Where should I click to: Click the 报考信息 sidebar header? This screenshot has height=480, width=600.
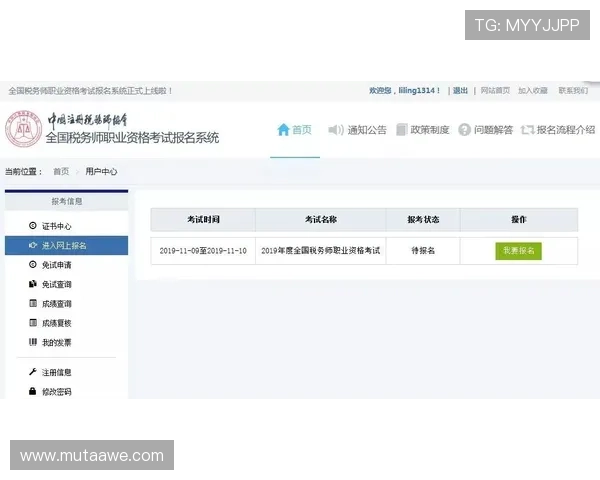tap(67, 201)
